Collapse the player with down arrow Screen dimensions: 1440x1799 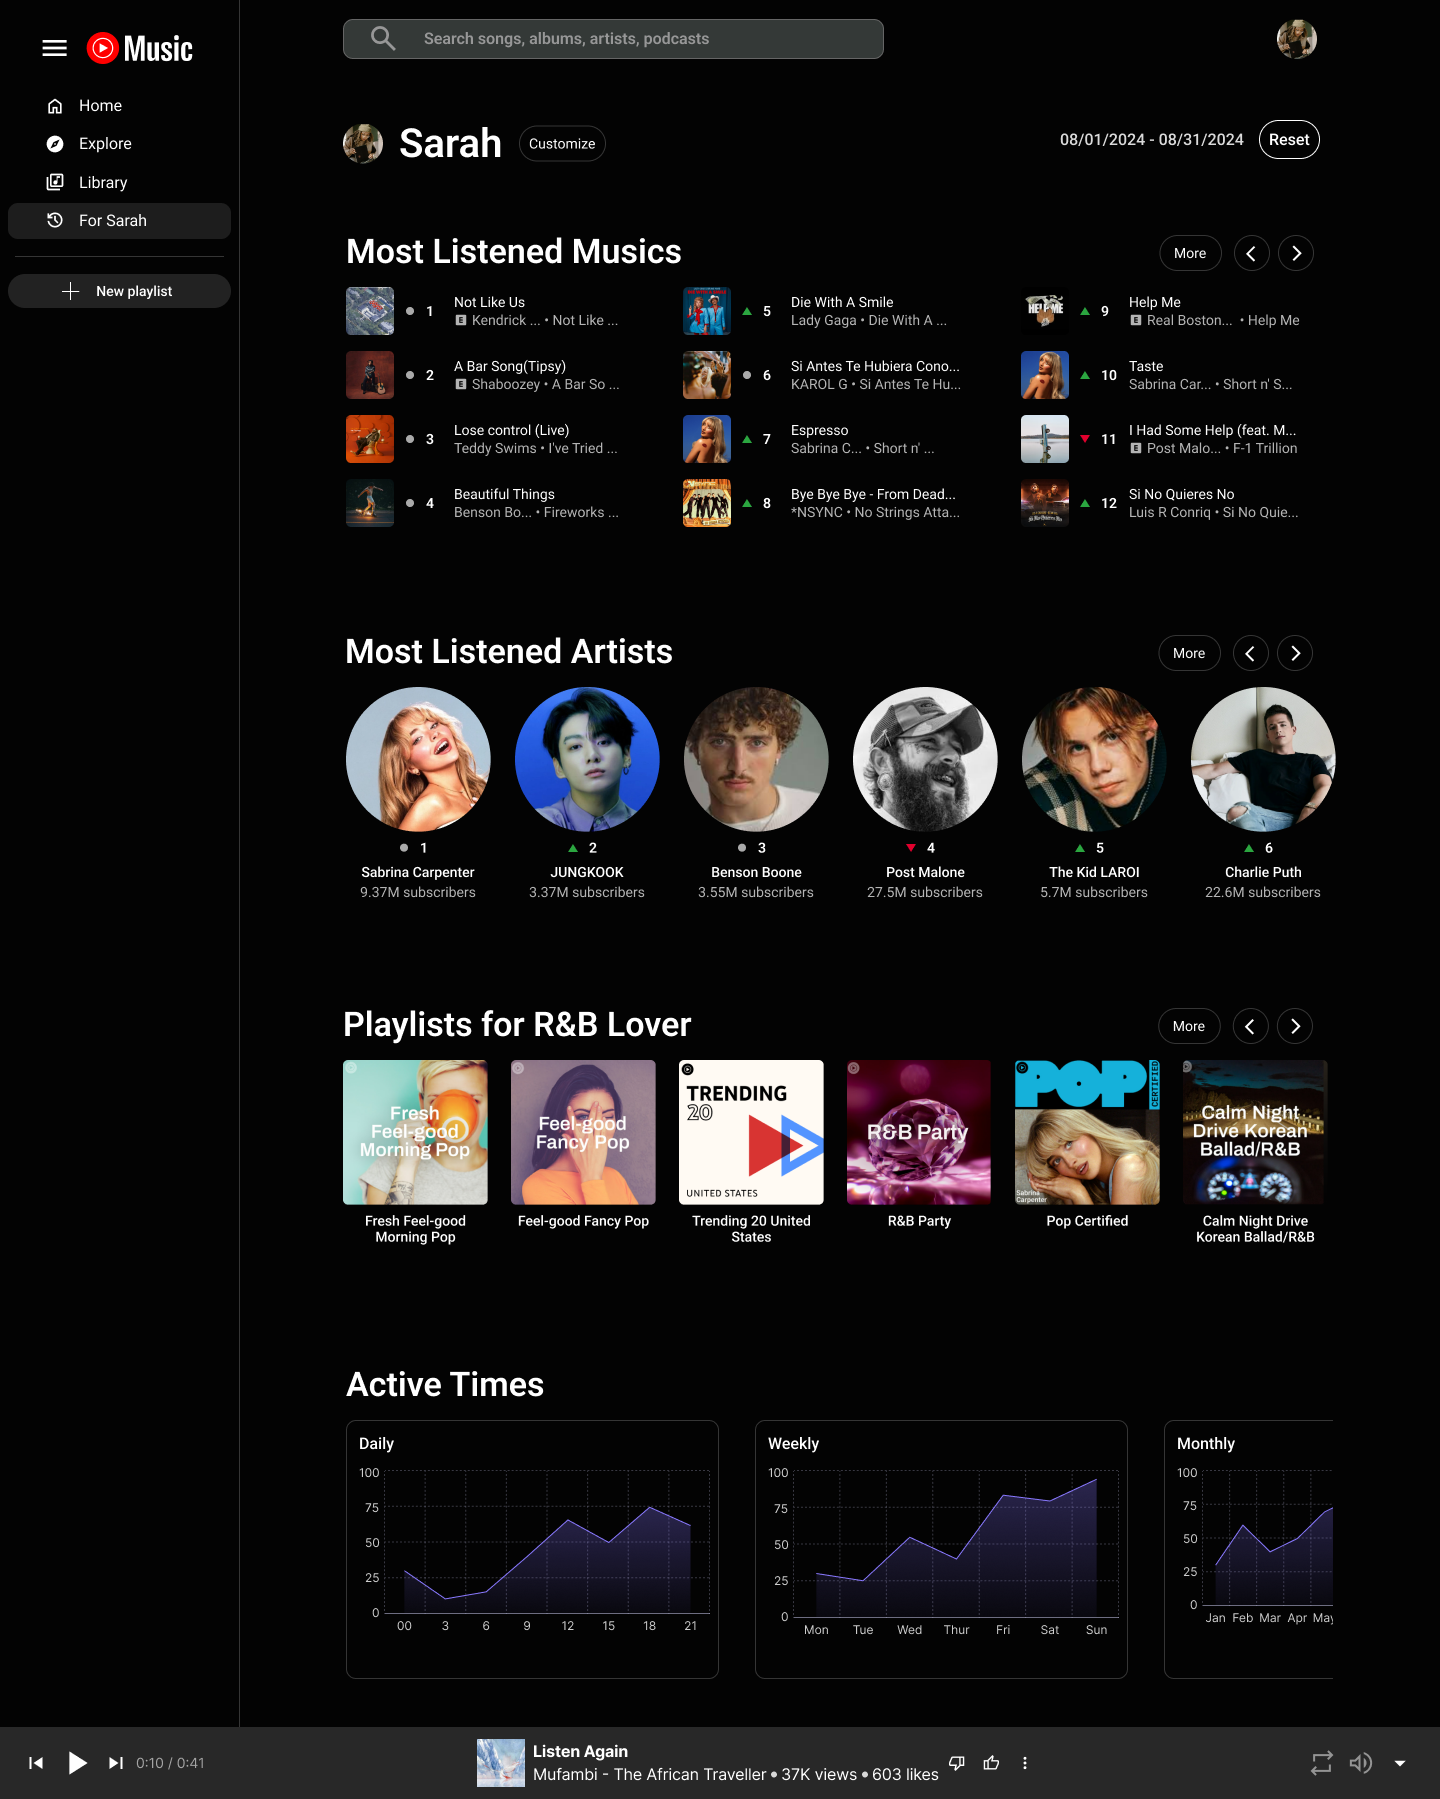coord(1400,1763)
